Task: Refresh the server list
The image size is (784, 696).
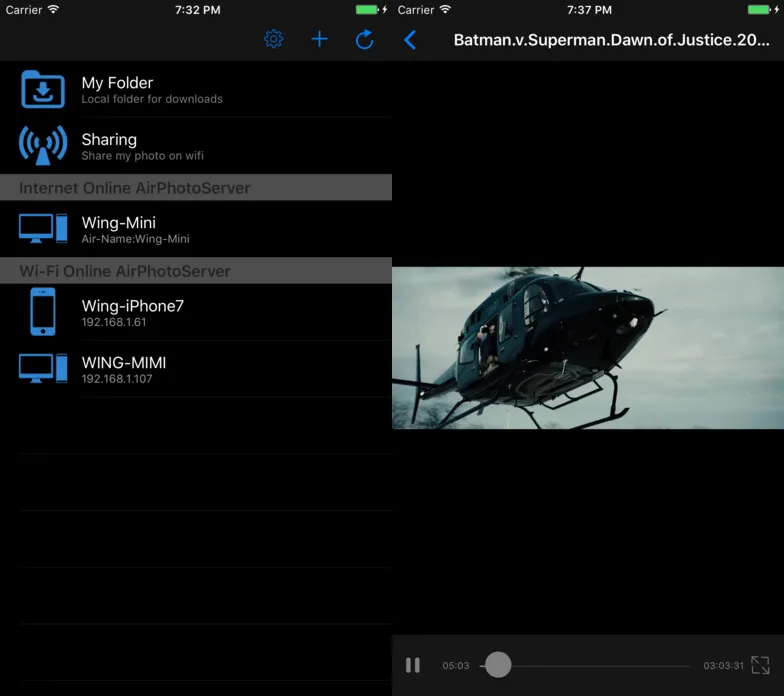Action: pyautogui.click(x=365, y=39)
